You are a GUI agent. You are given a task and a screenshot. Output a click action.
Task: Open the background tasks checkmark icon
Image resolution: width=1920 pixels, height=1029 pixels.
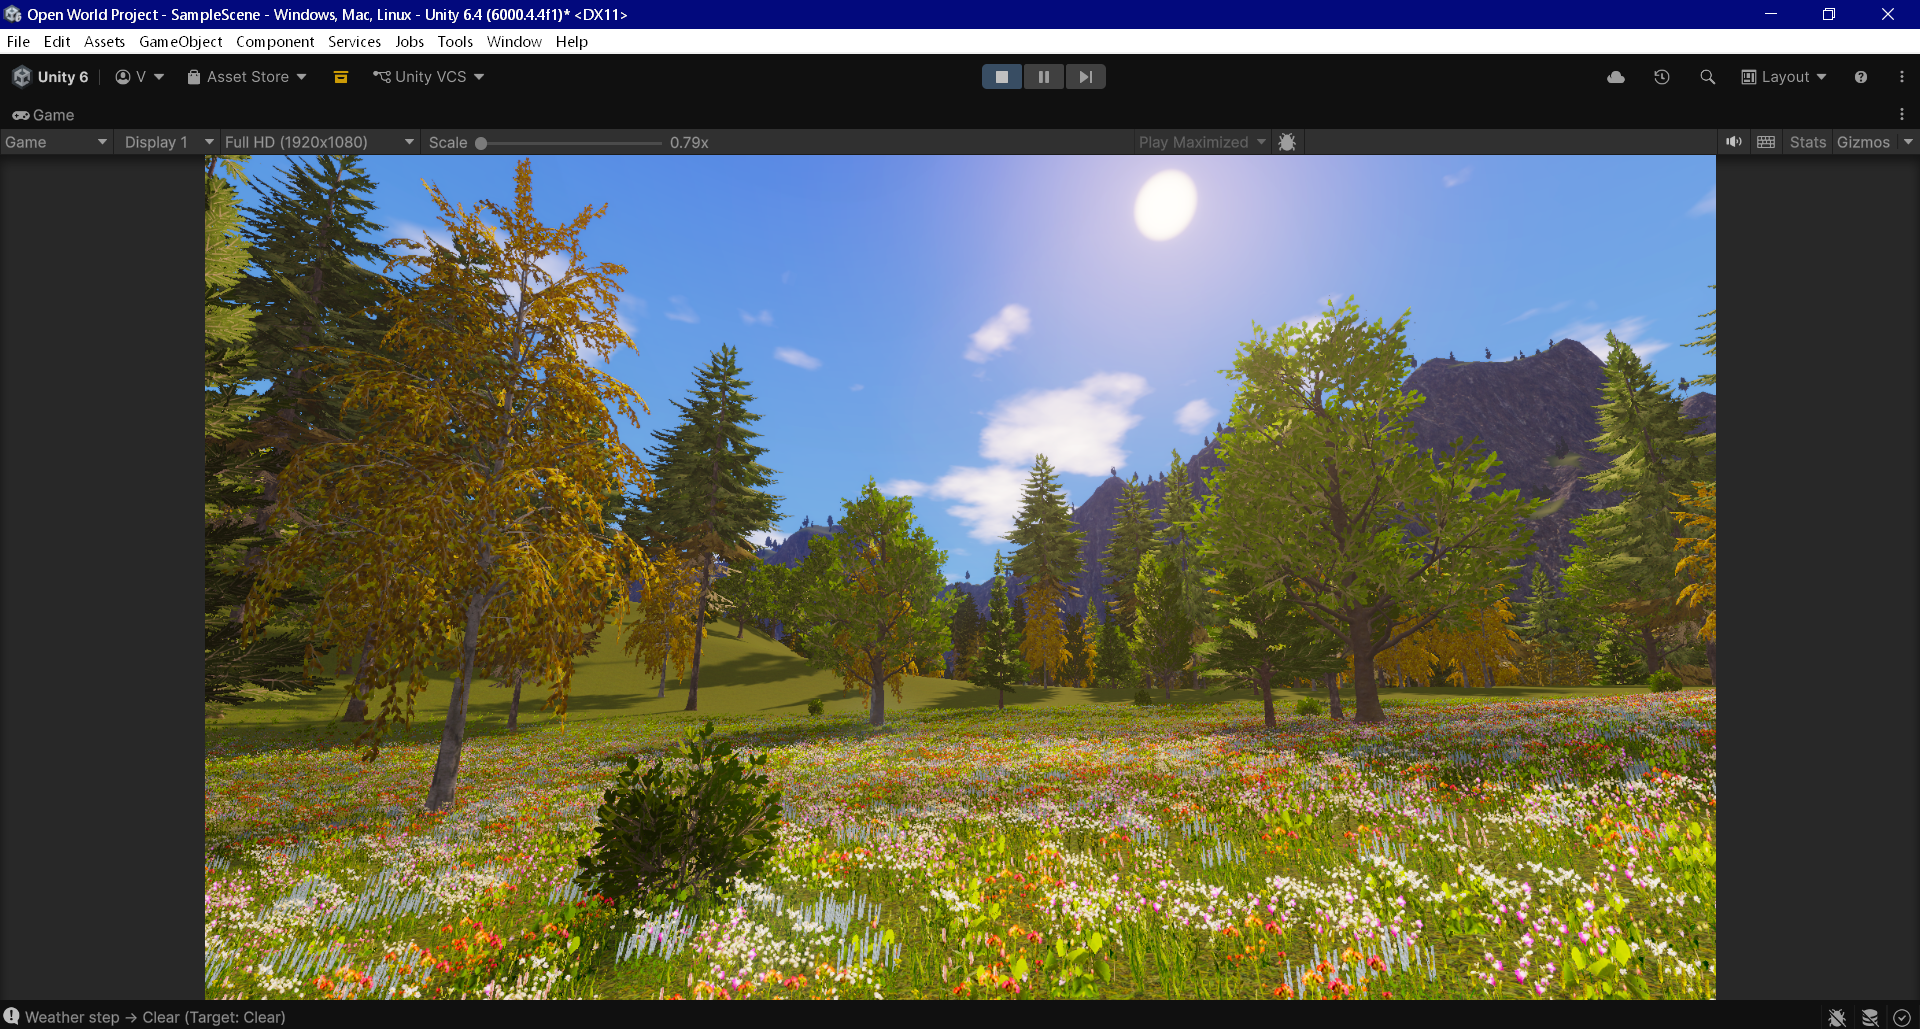pos(1902,1017)
